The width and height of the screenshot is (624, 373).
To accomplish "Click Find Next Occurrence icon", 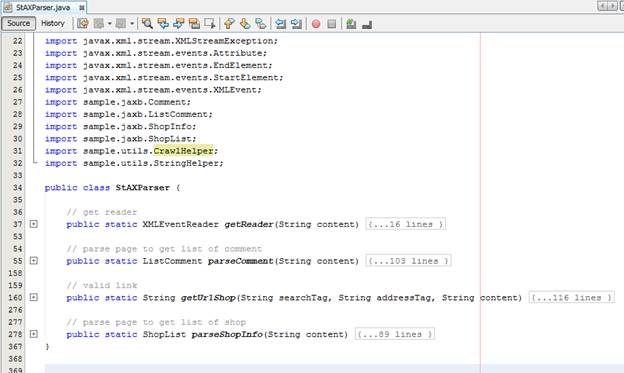I will click(178, 23).
